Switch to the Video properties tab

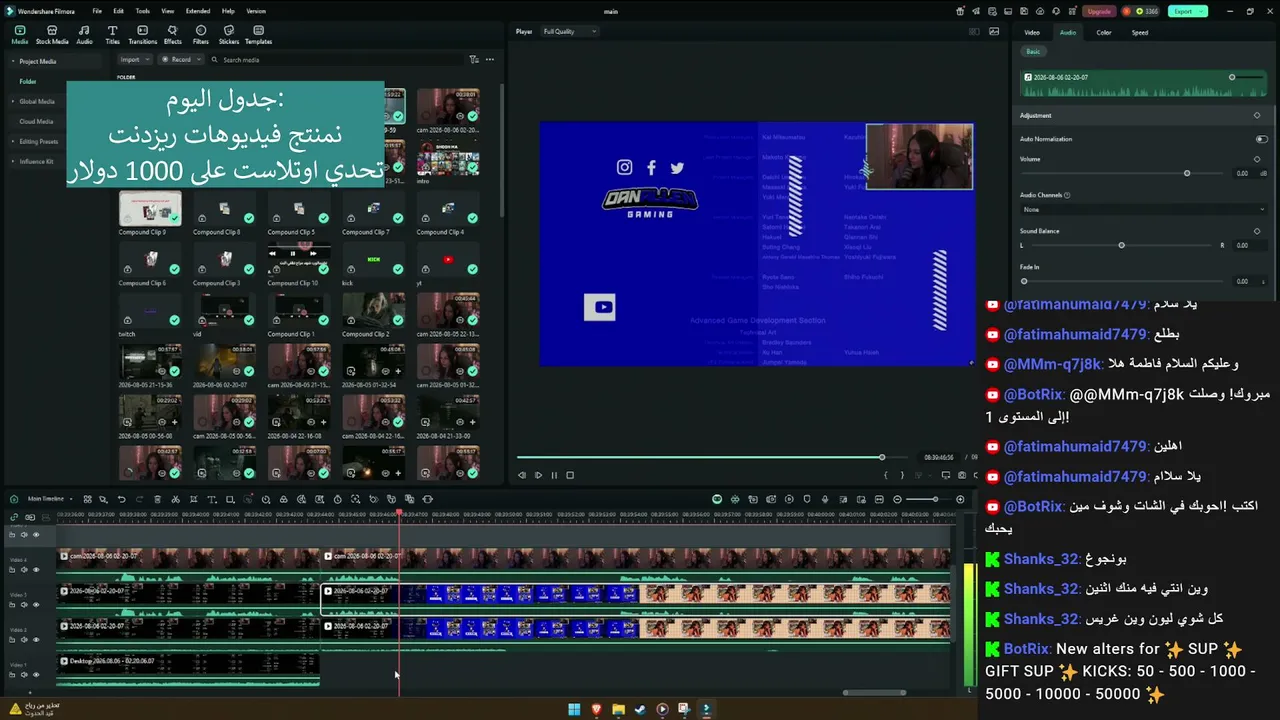coord(1032,32)
